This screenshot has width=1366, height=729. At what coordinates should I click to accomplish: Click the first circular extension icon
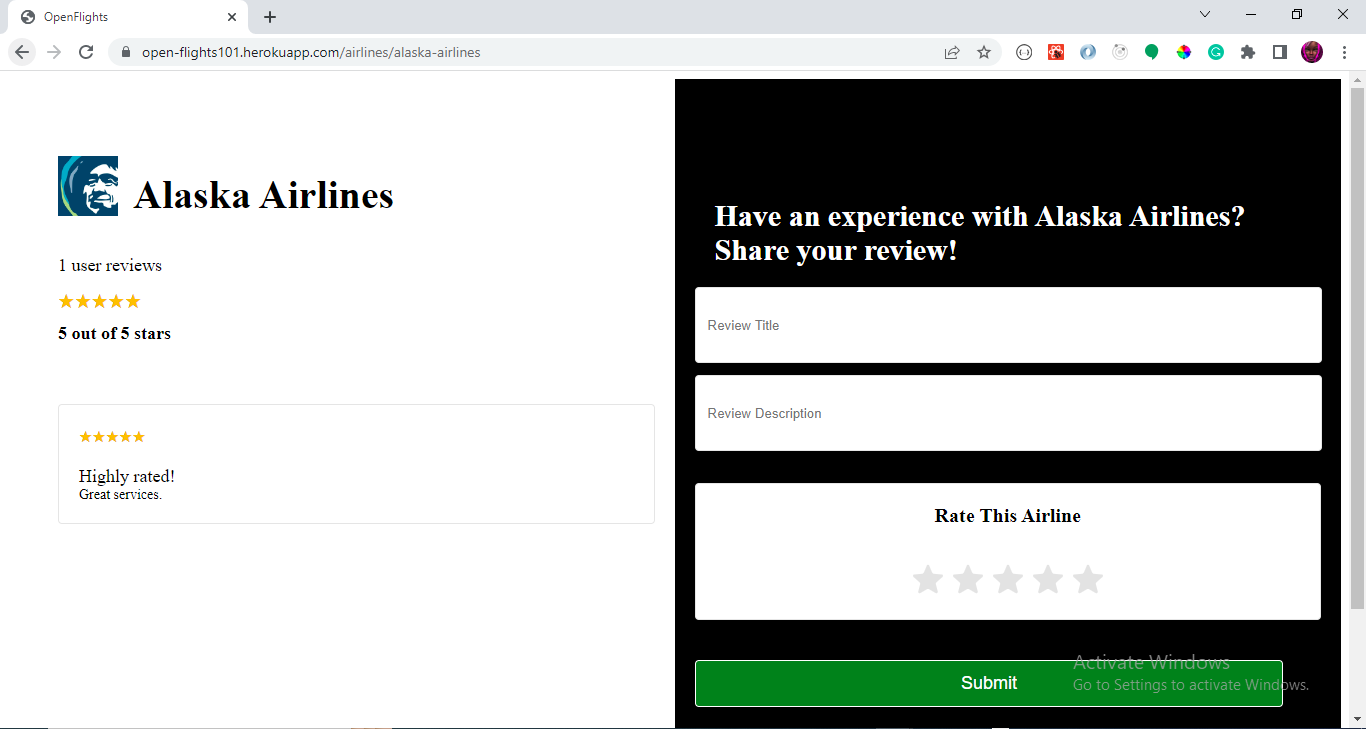[x=1024, y=52]
